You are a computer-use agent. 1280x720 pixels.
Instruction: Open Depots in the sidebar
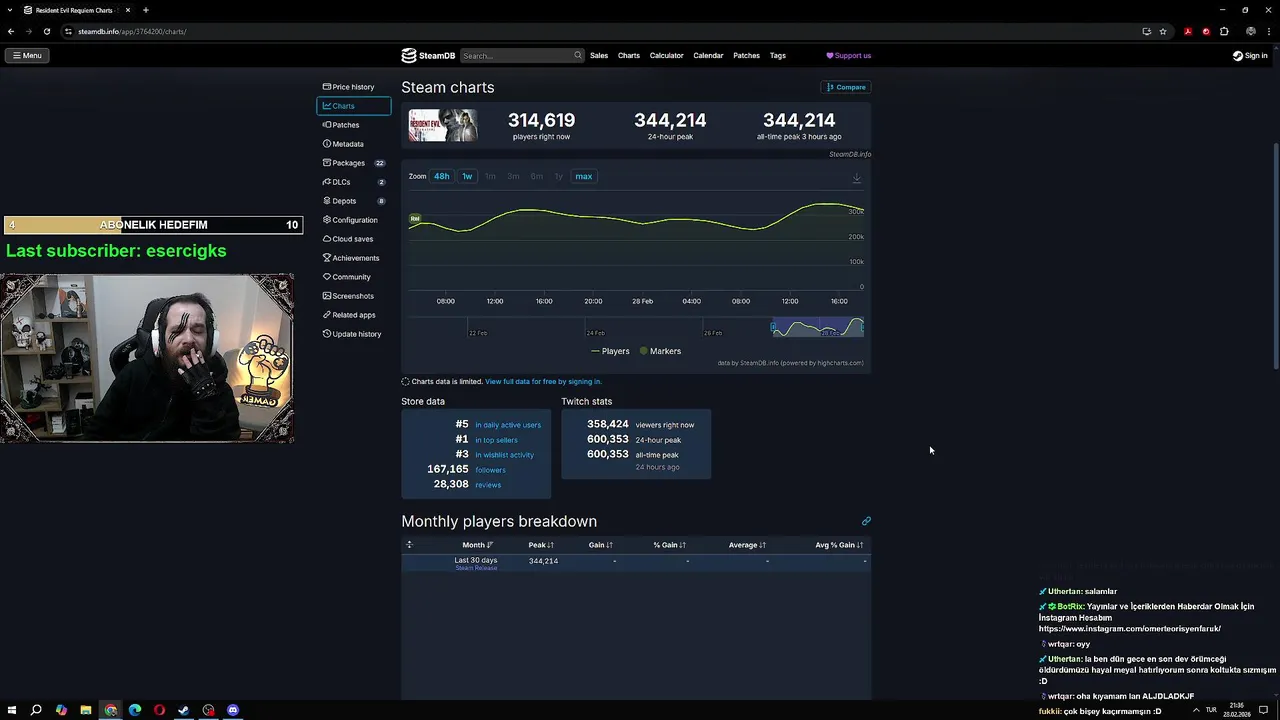click(x=353, y=201)
